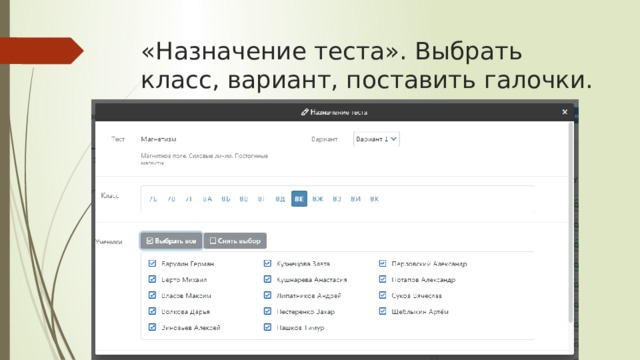Uncheck Липатников Андрей
The height and width of the screenshot is (360, 640).
coord(267,295)
